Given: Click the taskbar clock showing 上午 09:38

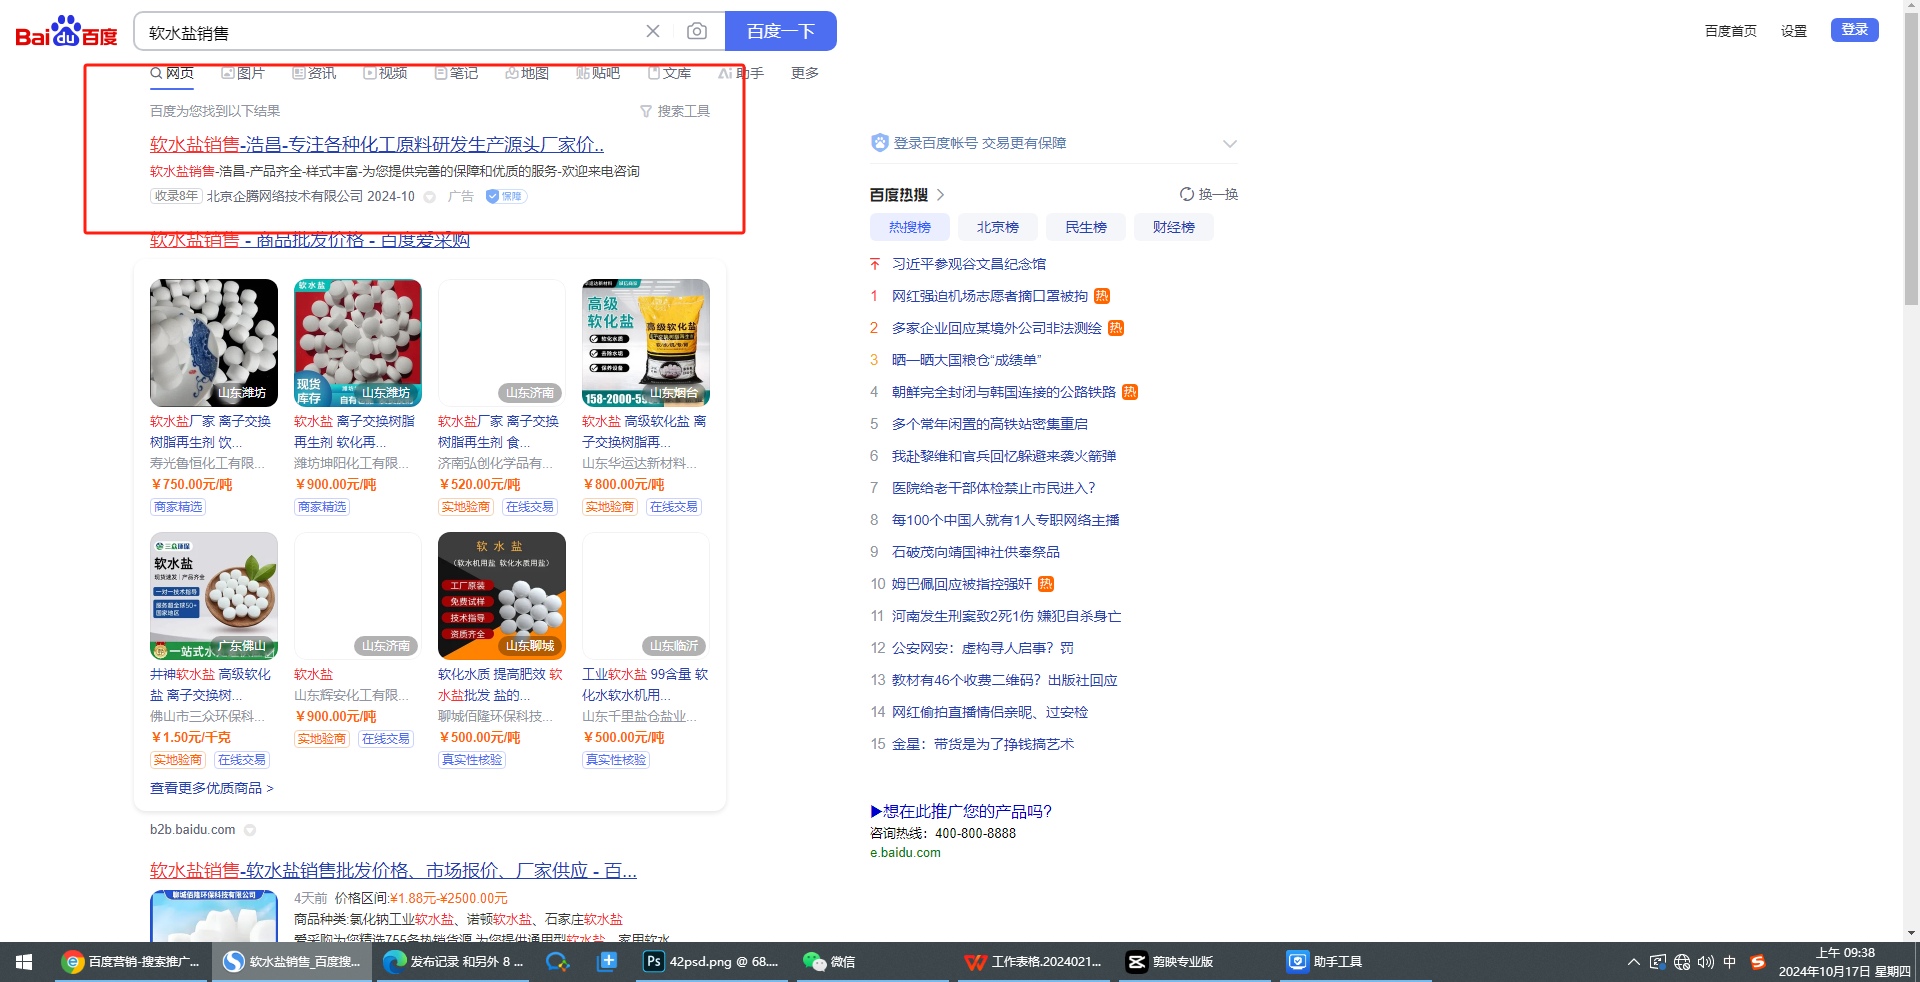Looking at the screenshot, I should click(1845, 962).
